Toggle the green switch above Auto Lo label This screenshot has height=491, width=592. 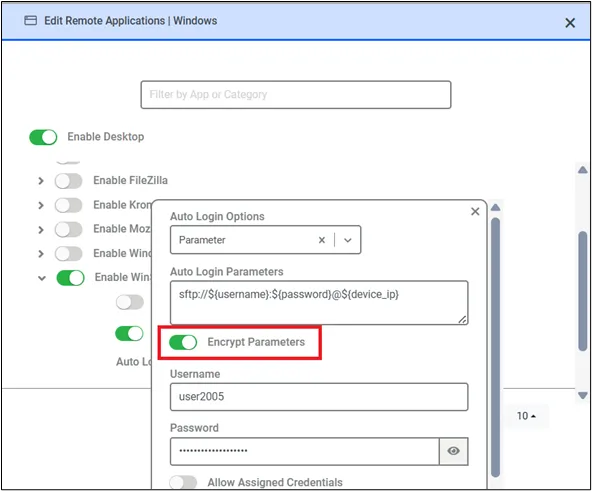coord(130,334)
